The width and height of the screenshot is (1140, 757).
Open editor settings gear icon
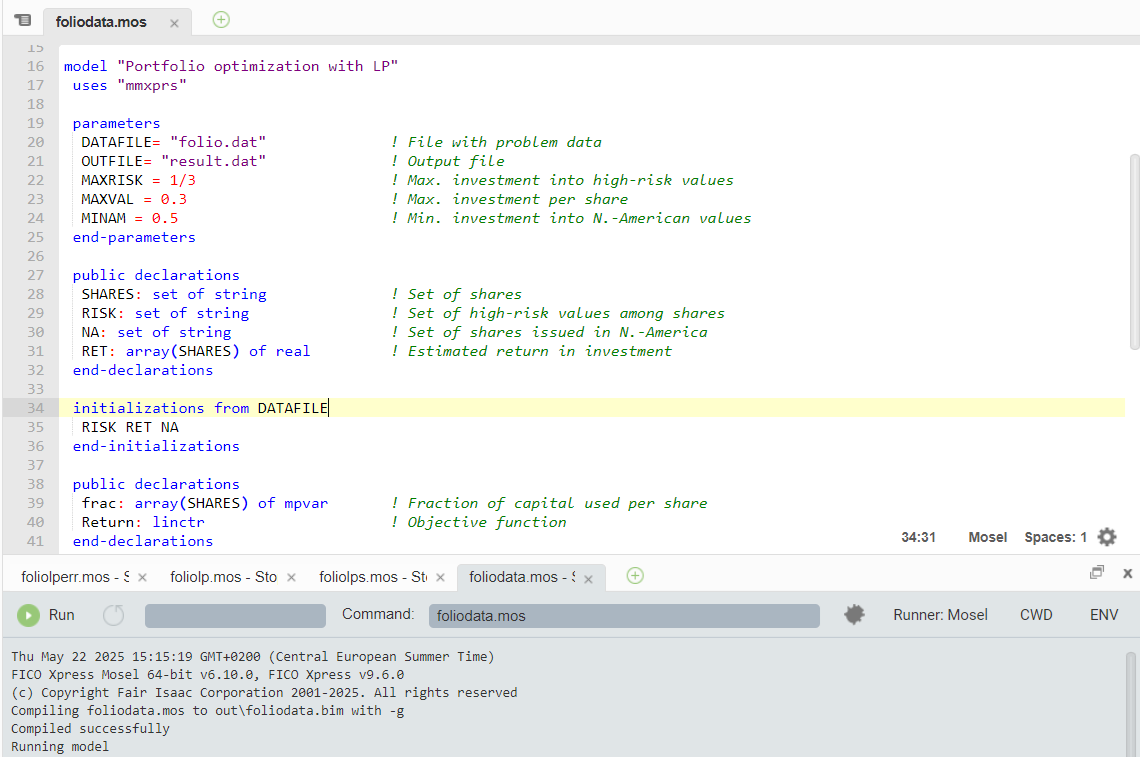point(1107,537)
